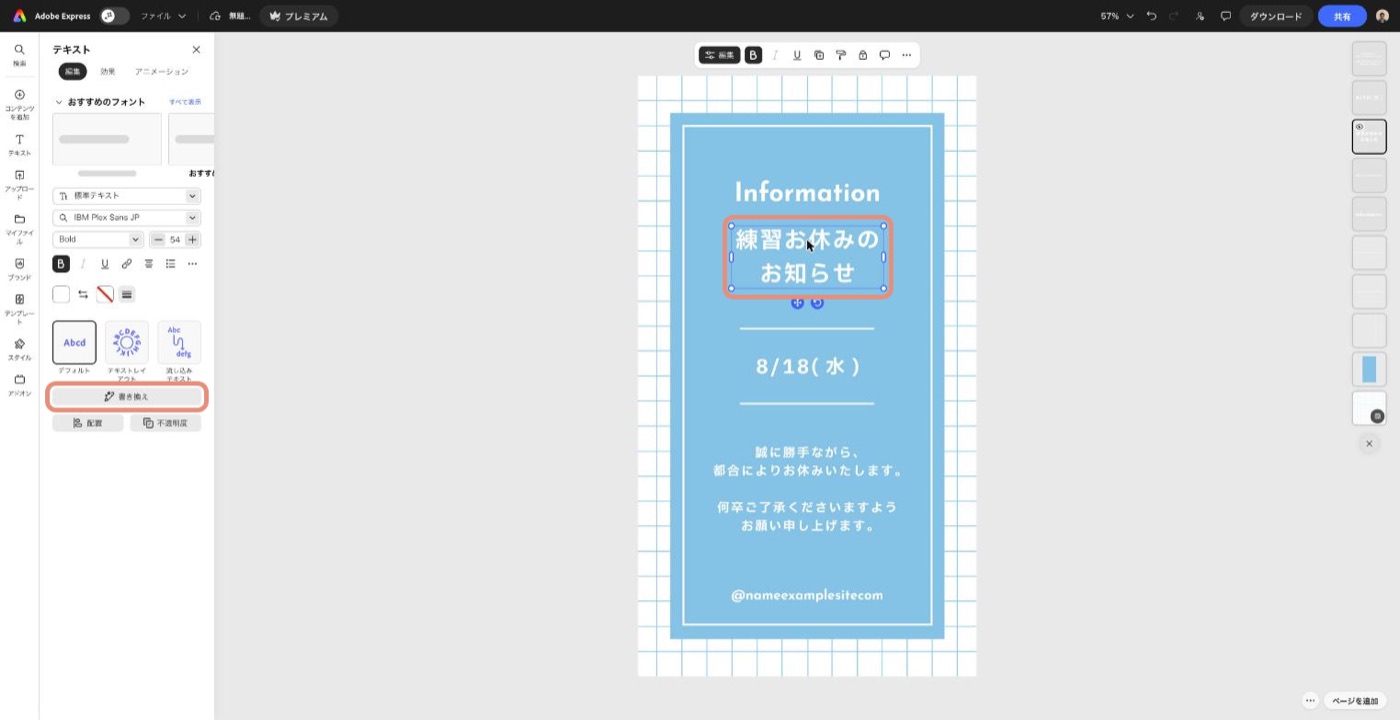Click the white text fill color swatch
This screenshot has width=1400, height=720.
click(61, 294)
